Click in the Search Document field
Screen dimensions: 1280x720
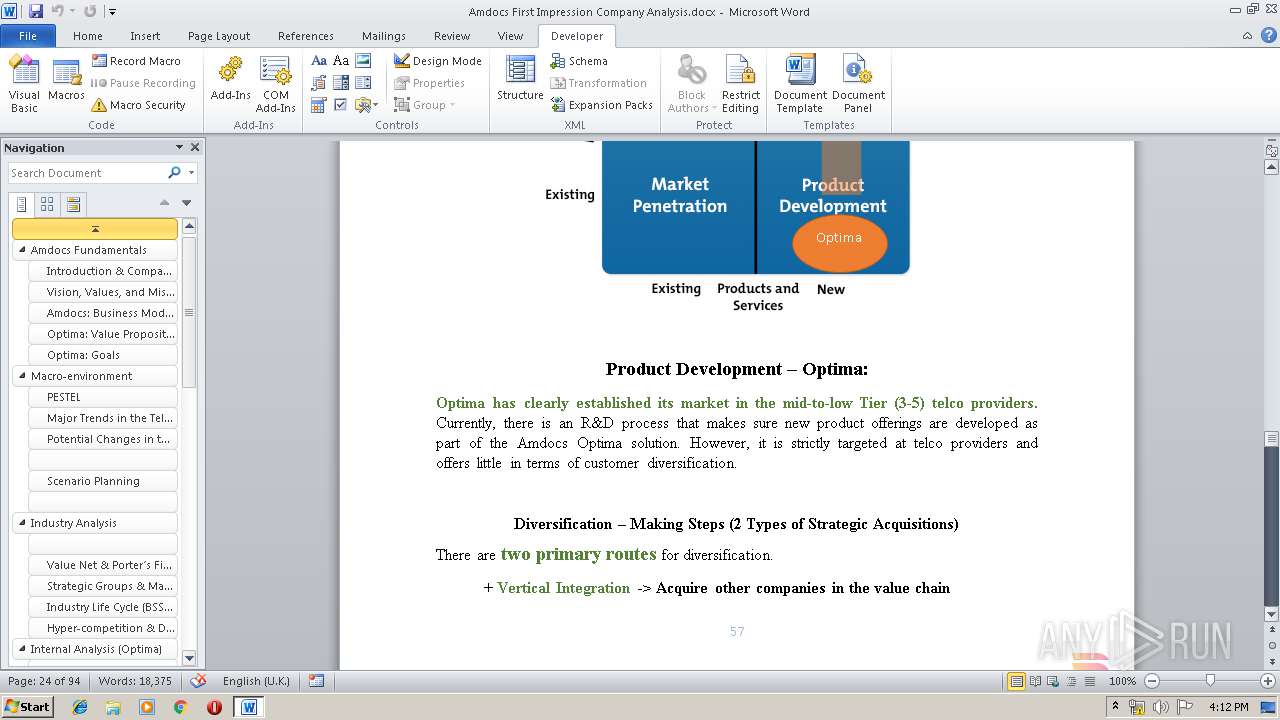[x=88, y=173]
